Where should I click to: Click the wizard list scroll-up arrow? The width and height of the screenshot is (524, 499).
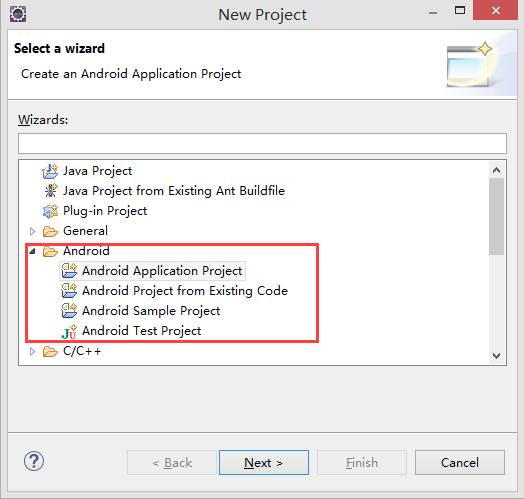click(497, 170)
